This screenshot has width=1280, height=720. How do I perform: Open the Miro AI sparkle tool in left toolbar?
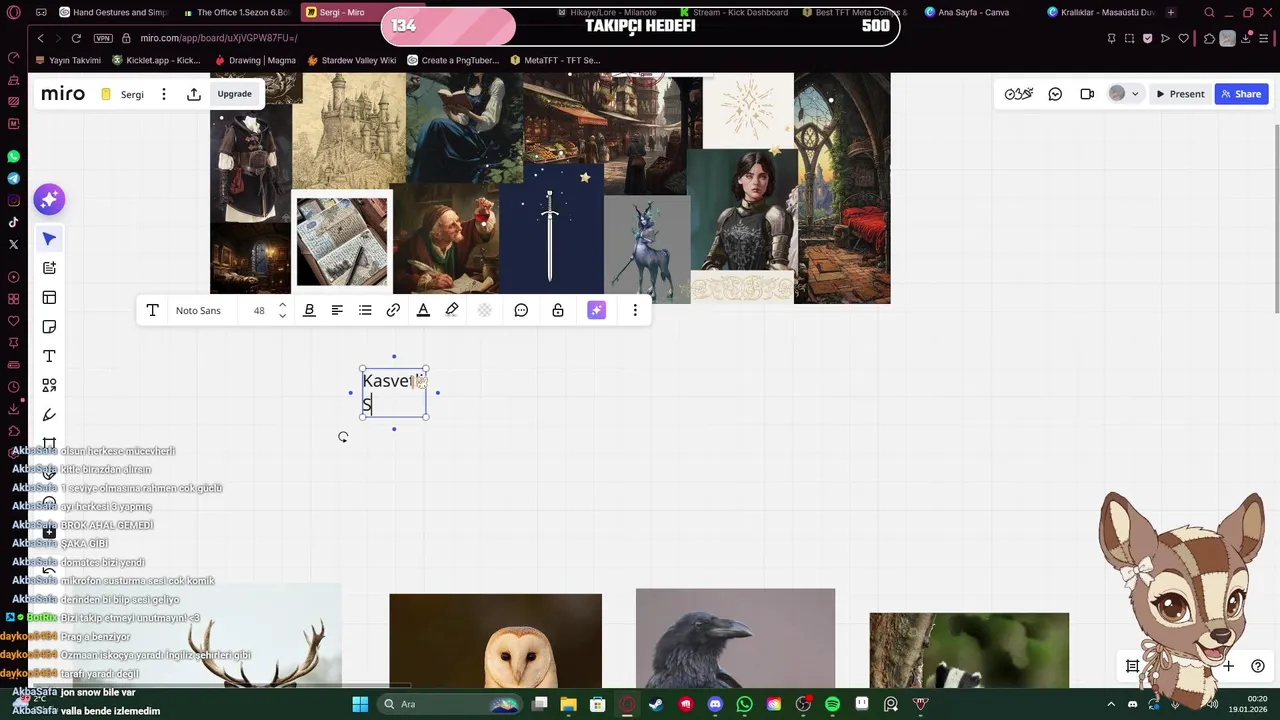pyautogui.click(x=49, y=200)
